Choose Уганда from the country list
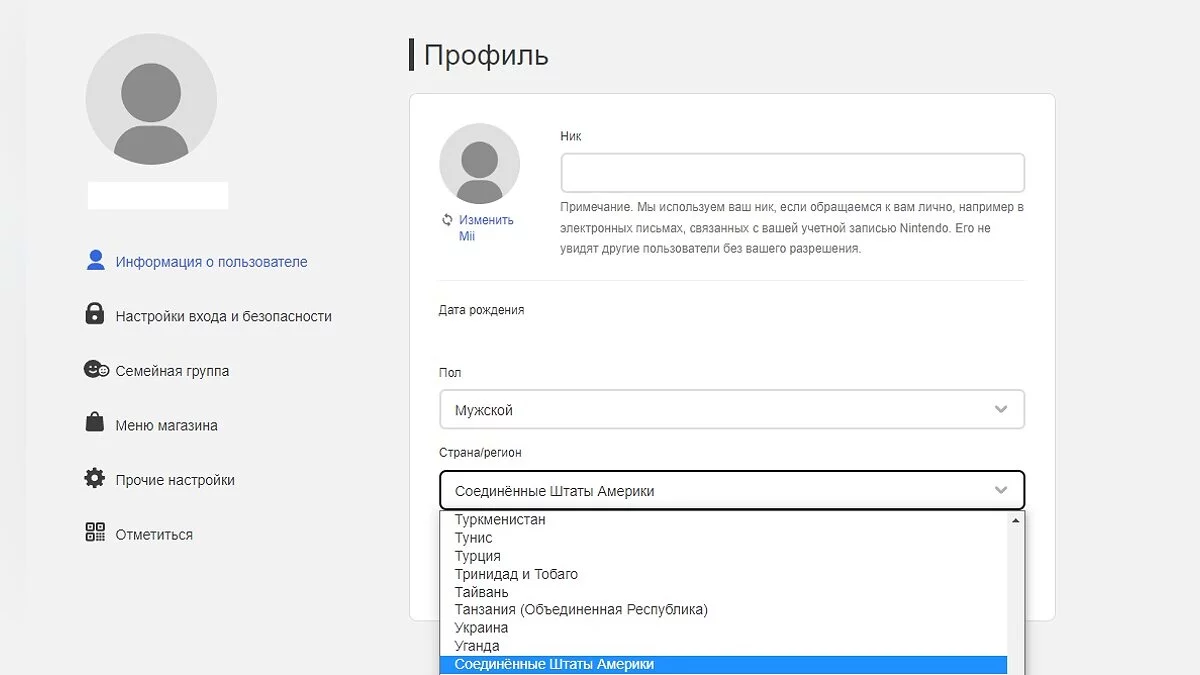1200x675 pixels. (724, 646)
